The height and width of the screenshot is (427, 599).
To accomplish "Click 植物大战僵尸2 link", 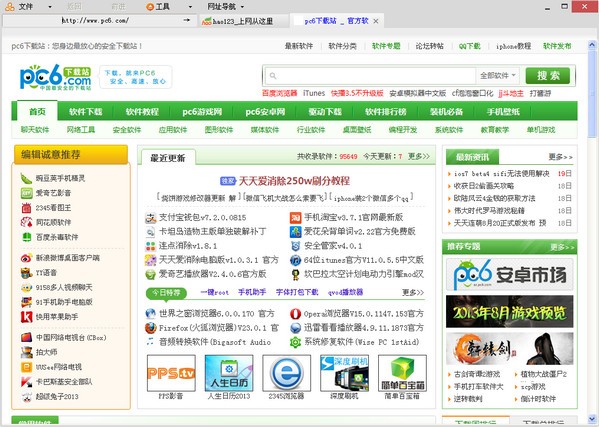I will pos(544,374).
